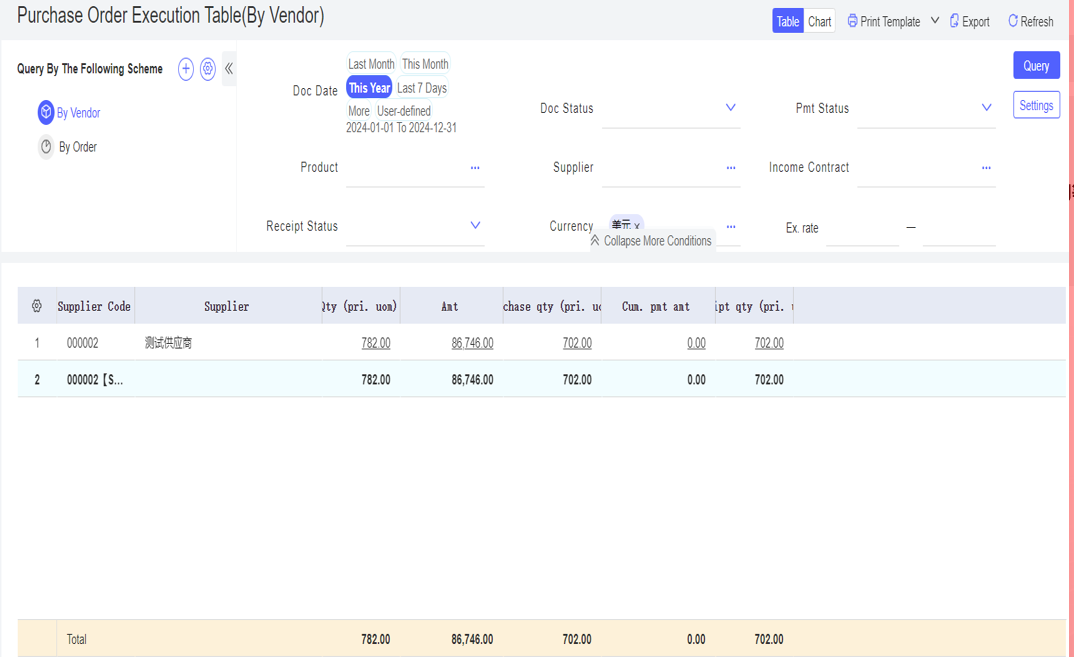Choose Last Month date range
1074x657 pixels.
coord(371,64)
